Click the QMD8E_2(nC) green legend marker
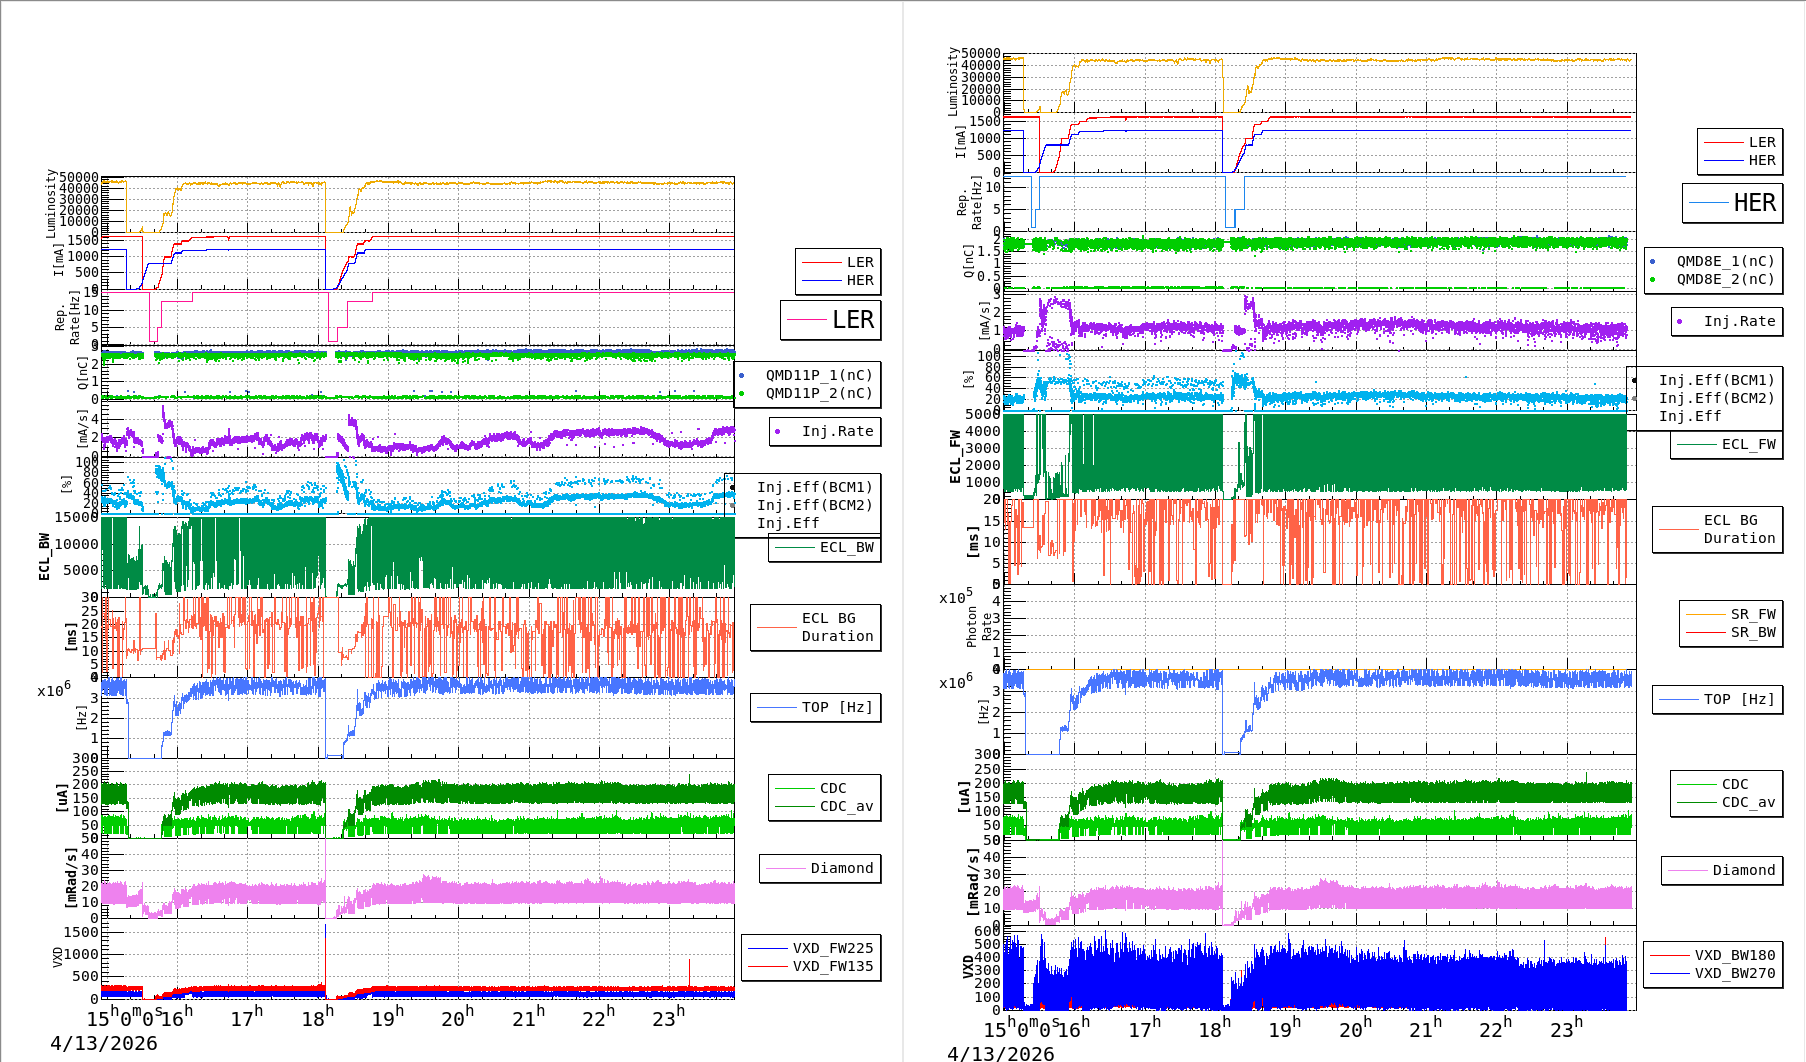Viewport: 1806px width, 1062px height. 1652,280
